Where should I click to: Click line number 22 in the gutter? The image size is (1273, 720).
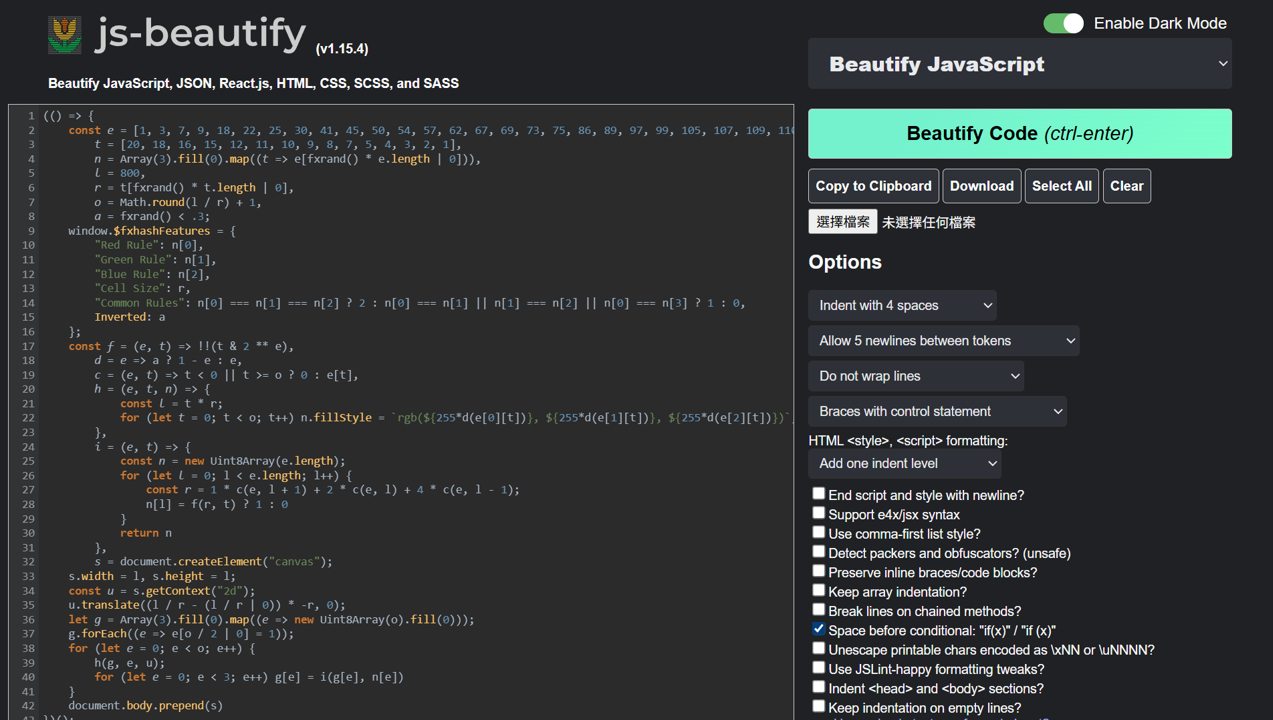click(x=28, y=418)
